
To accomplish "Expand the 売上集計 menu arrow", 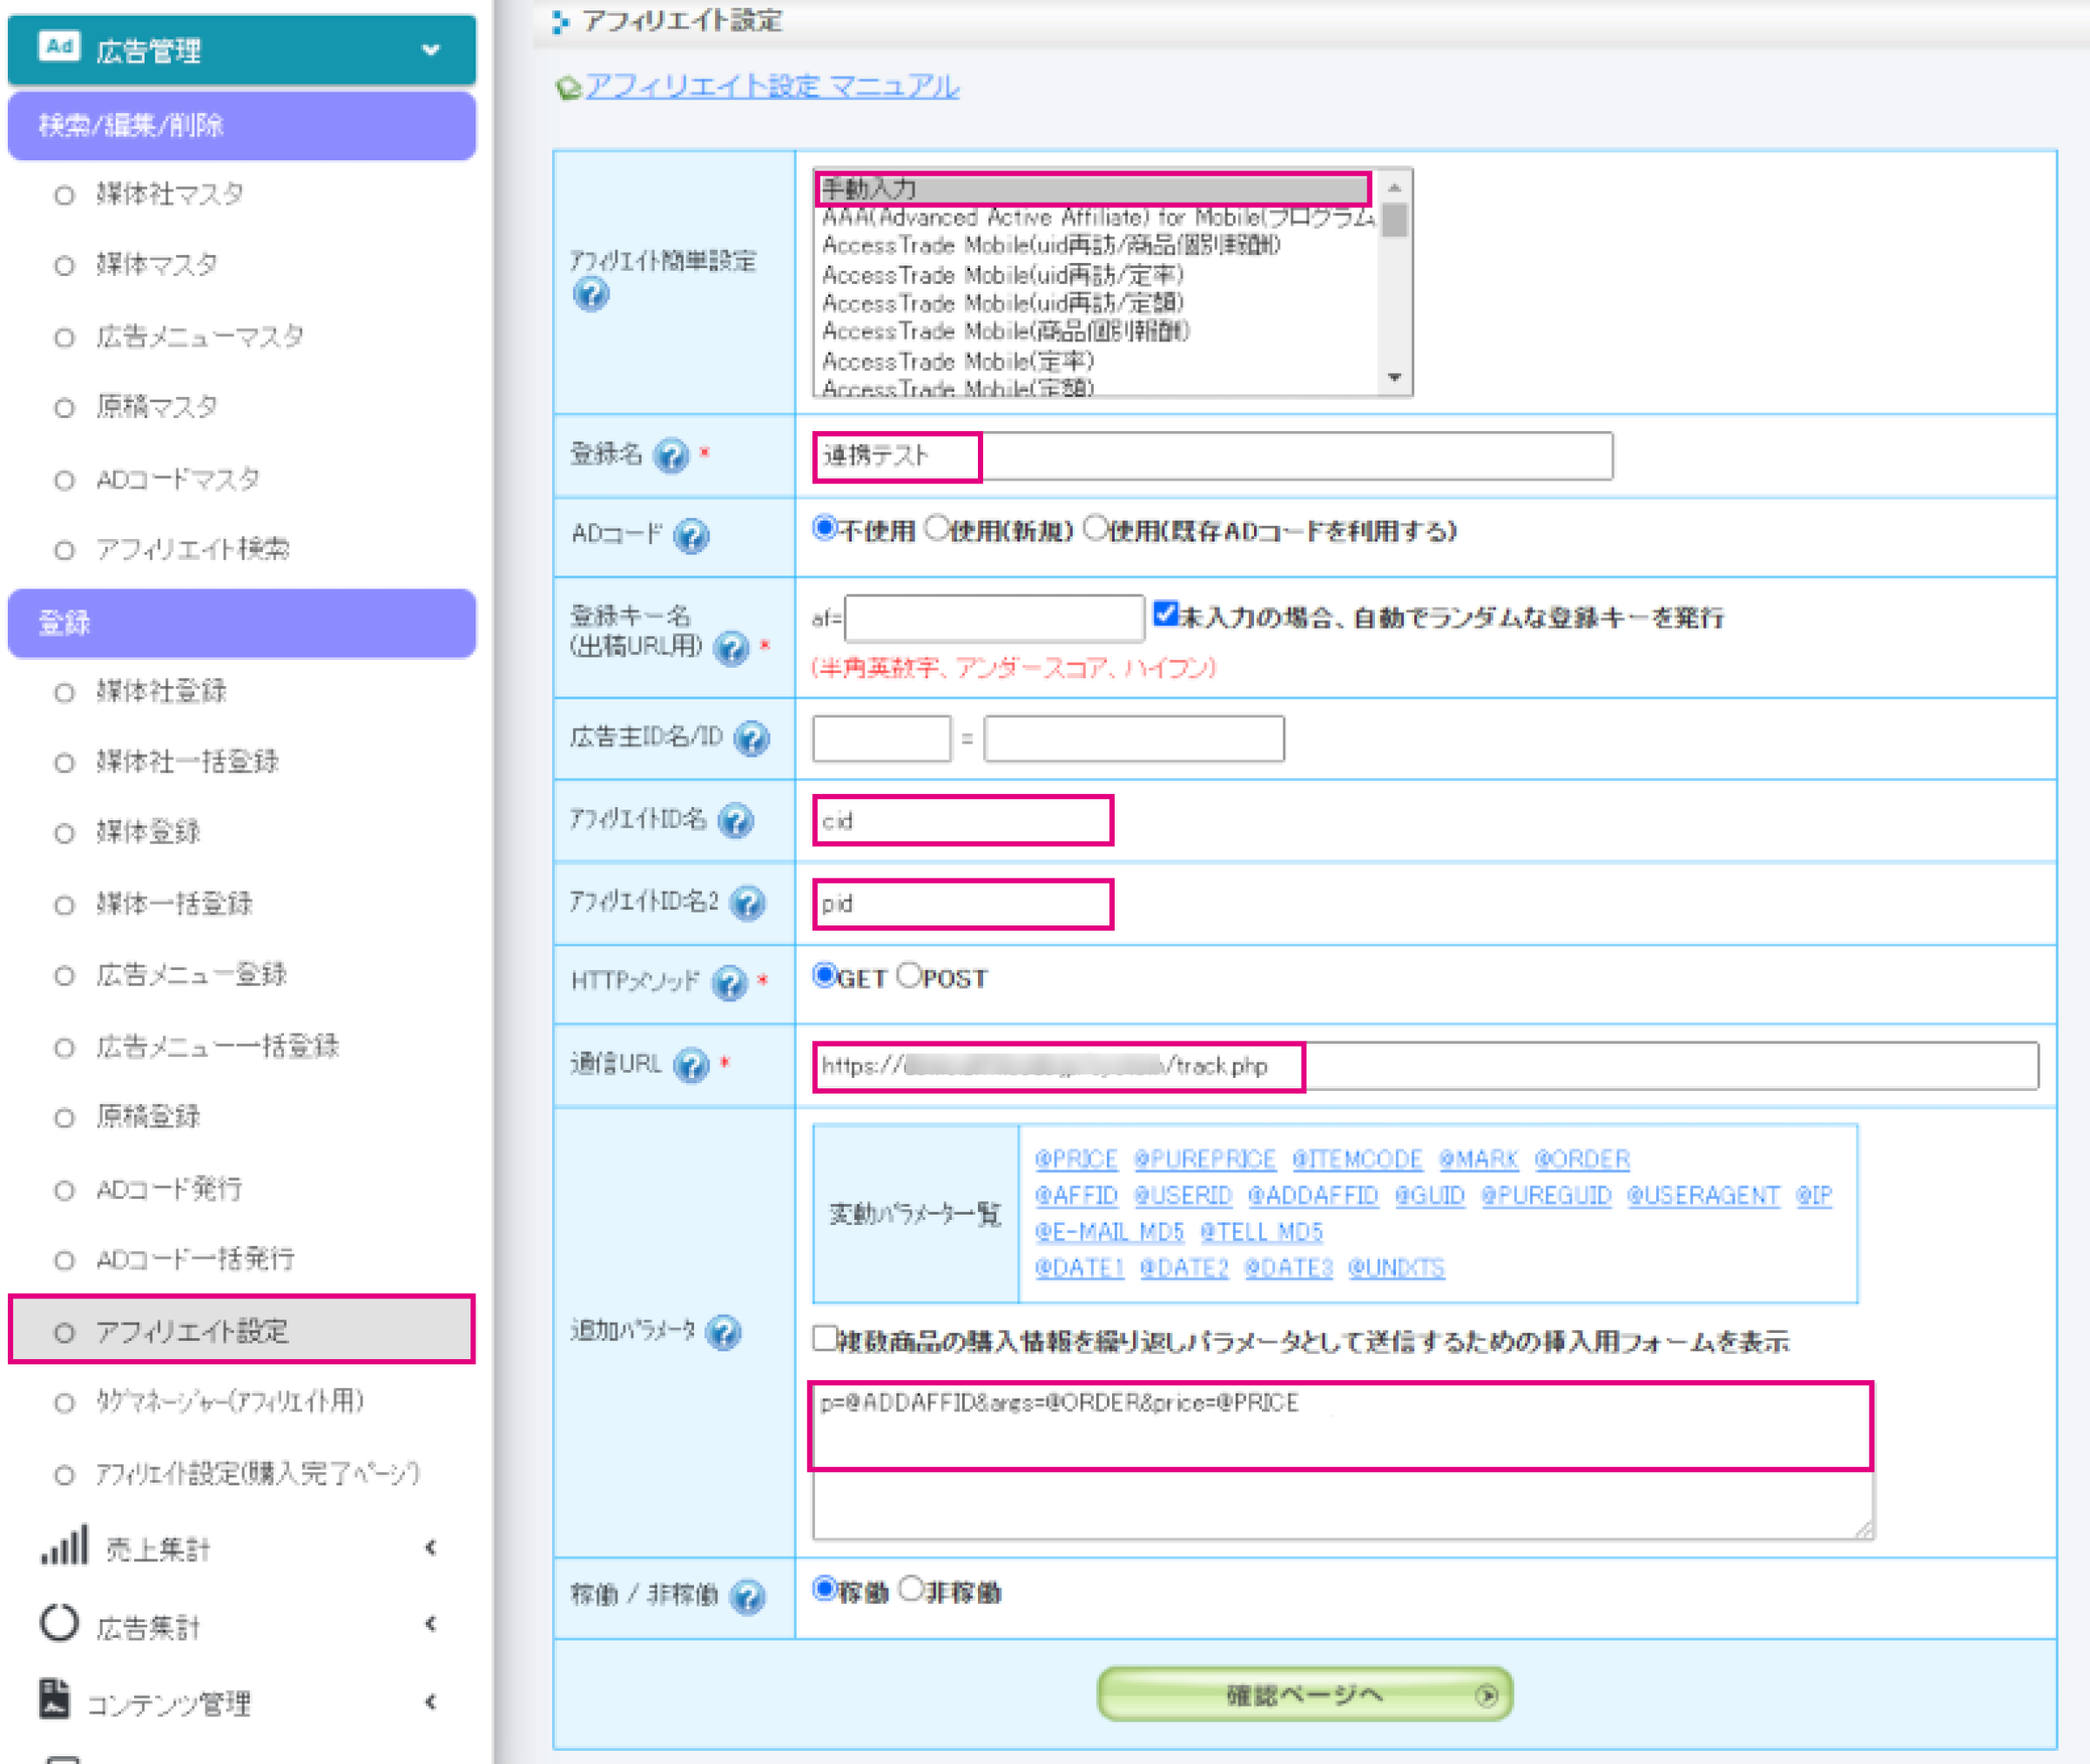I will pos(430,1548).
